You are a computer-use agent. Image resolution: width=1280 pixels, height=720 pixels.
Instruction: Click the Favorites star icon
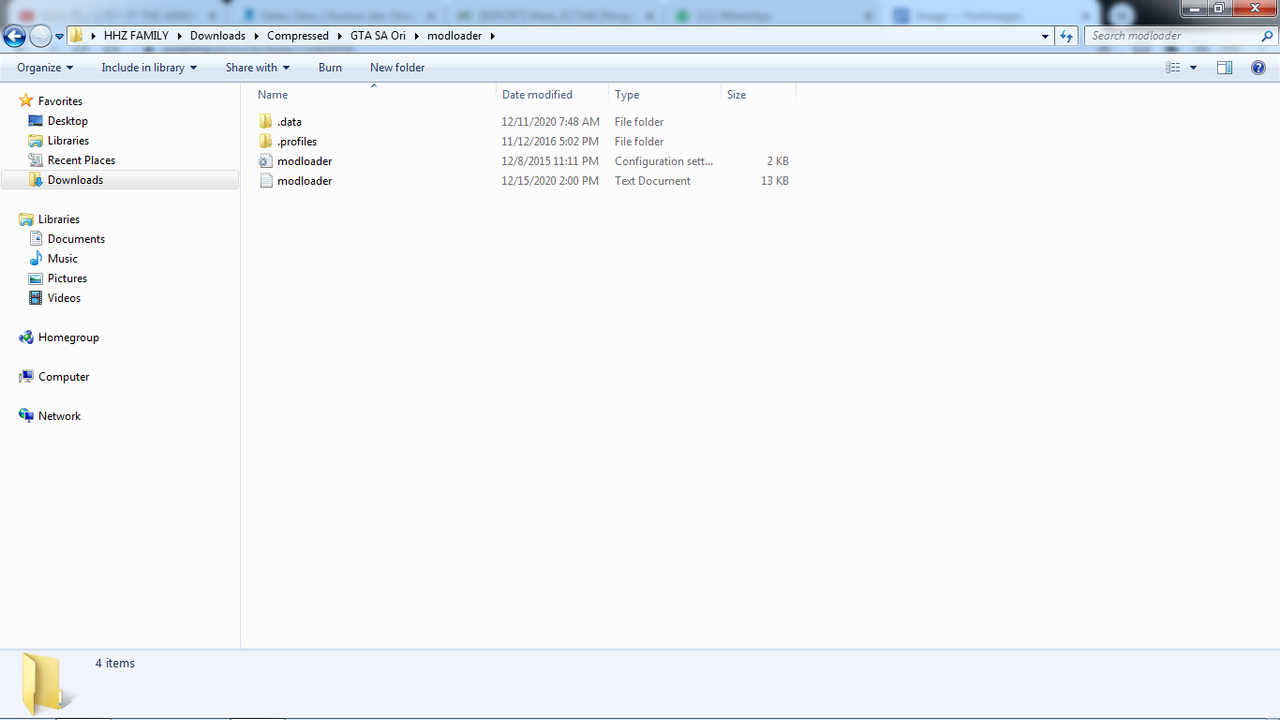click(x=26, y=101)
